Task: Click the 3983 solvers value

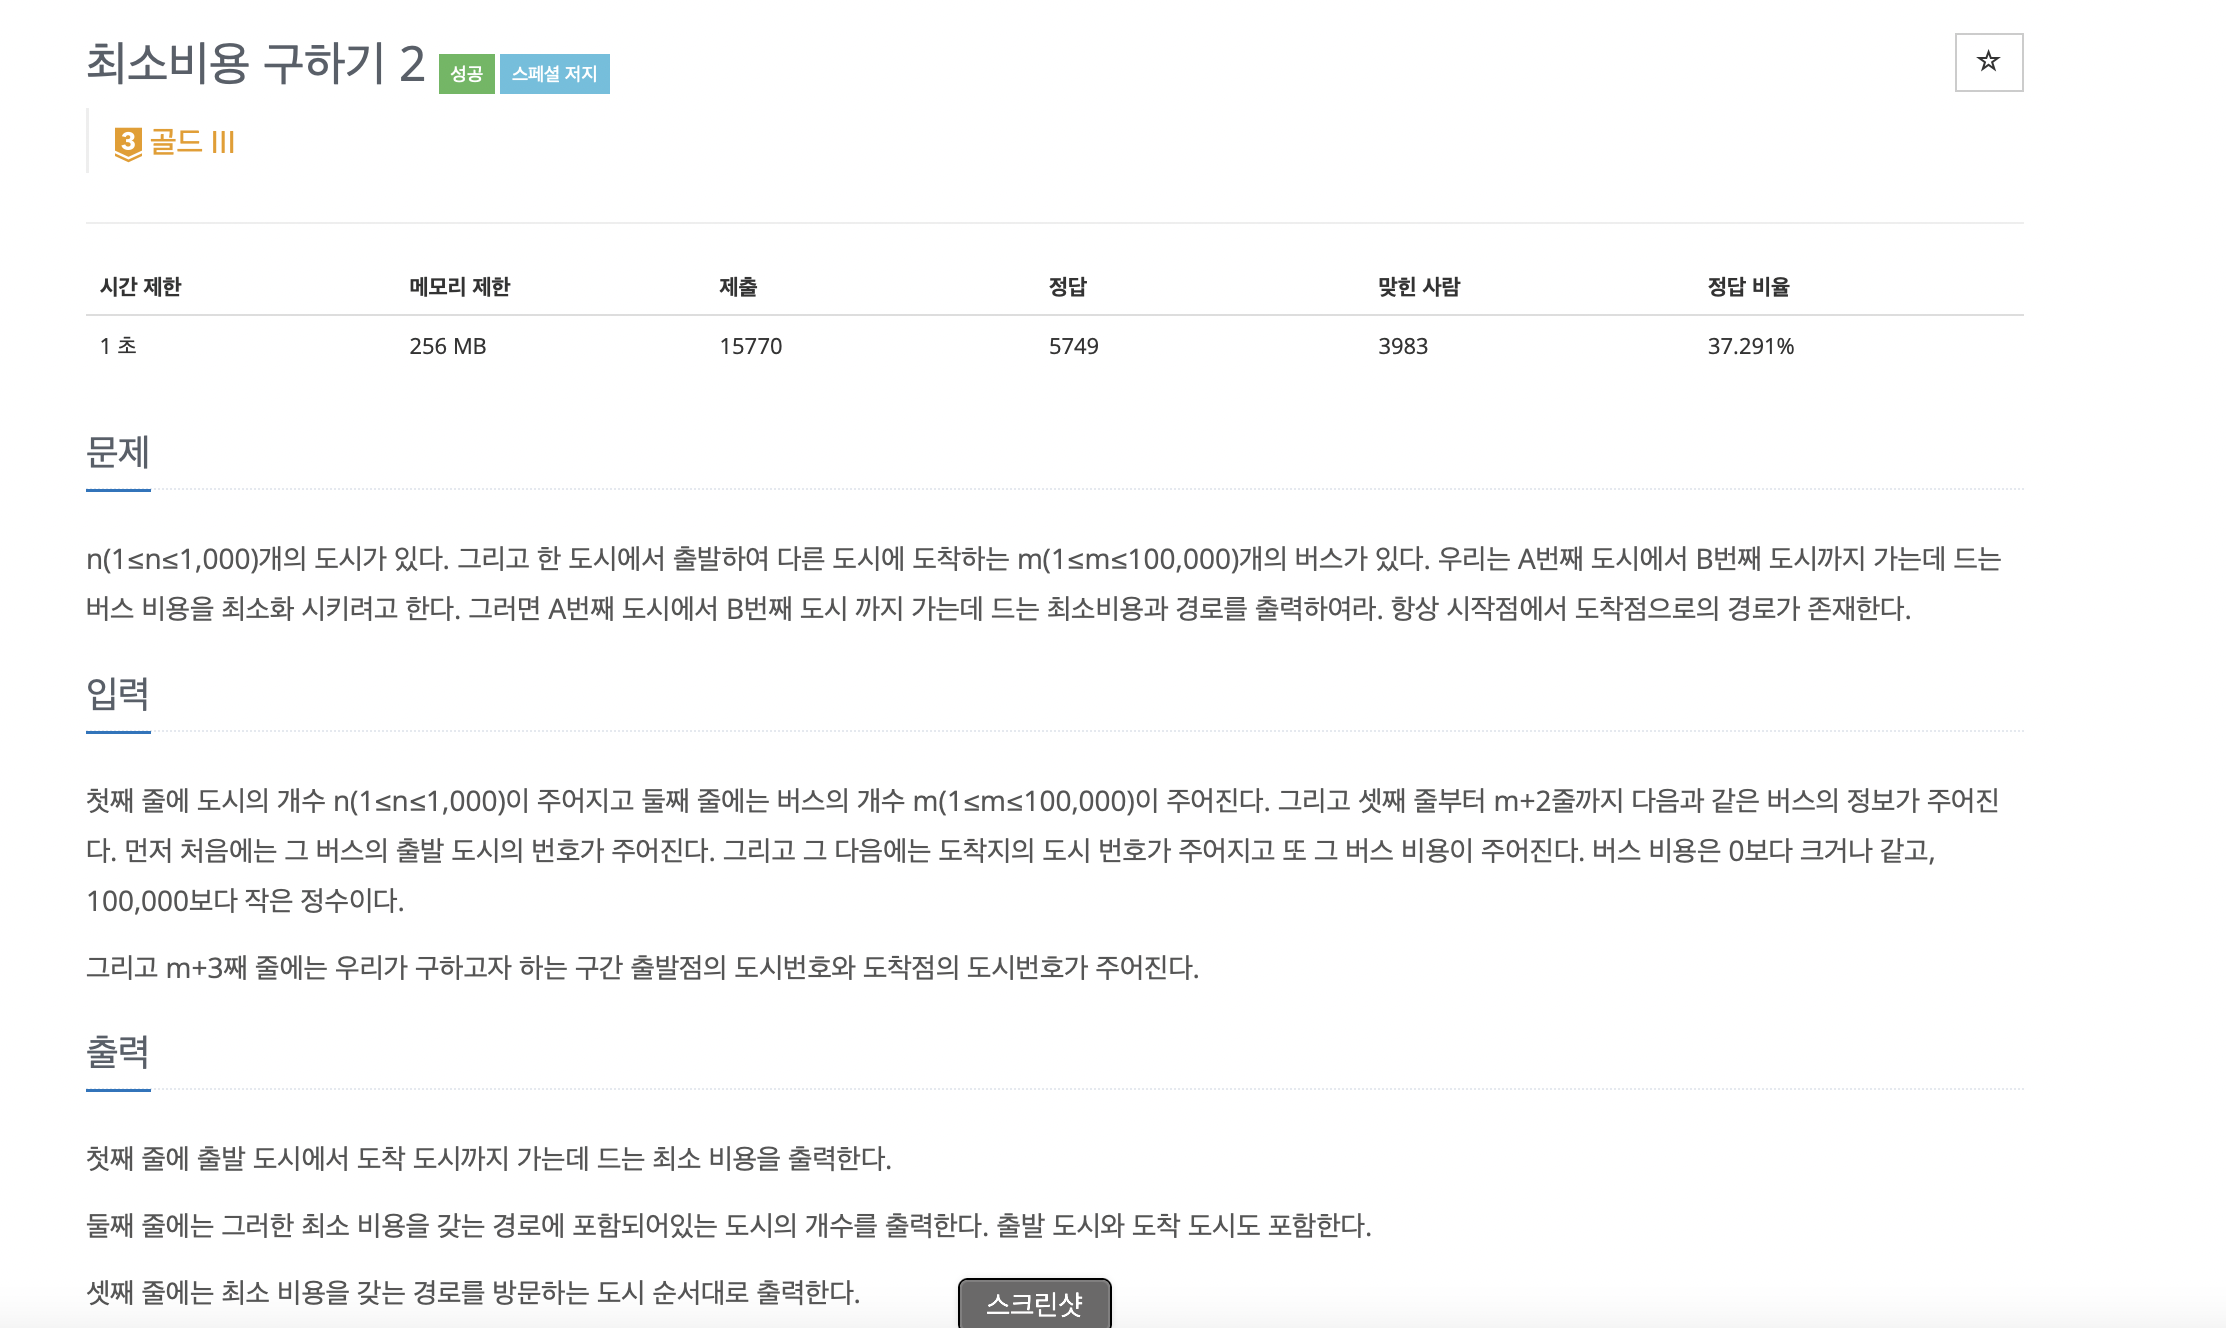Action: (1402, 346)
